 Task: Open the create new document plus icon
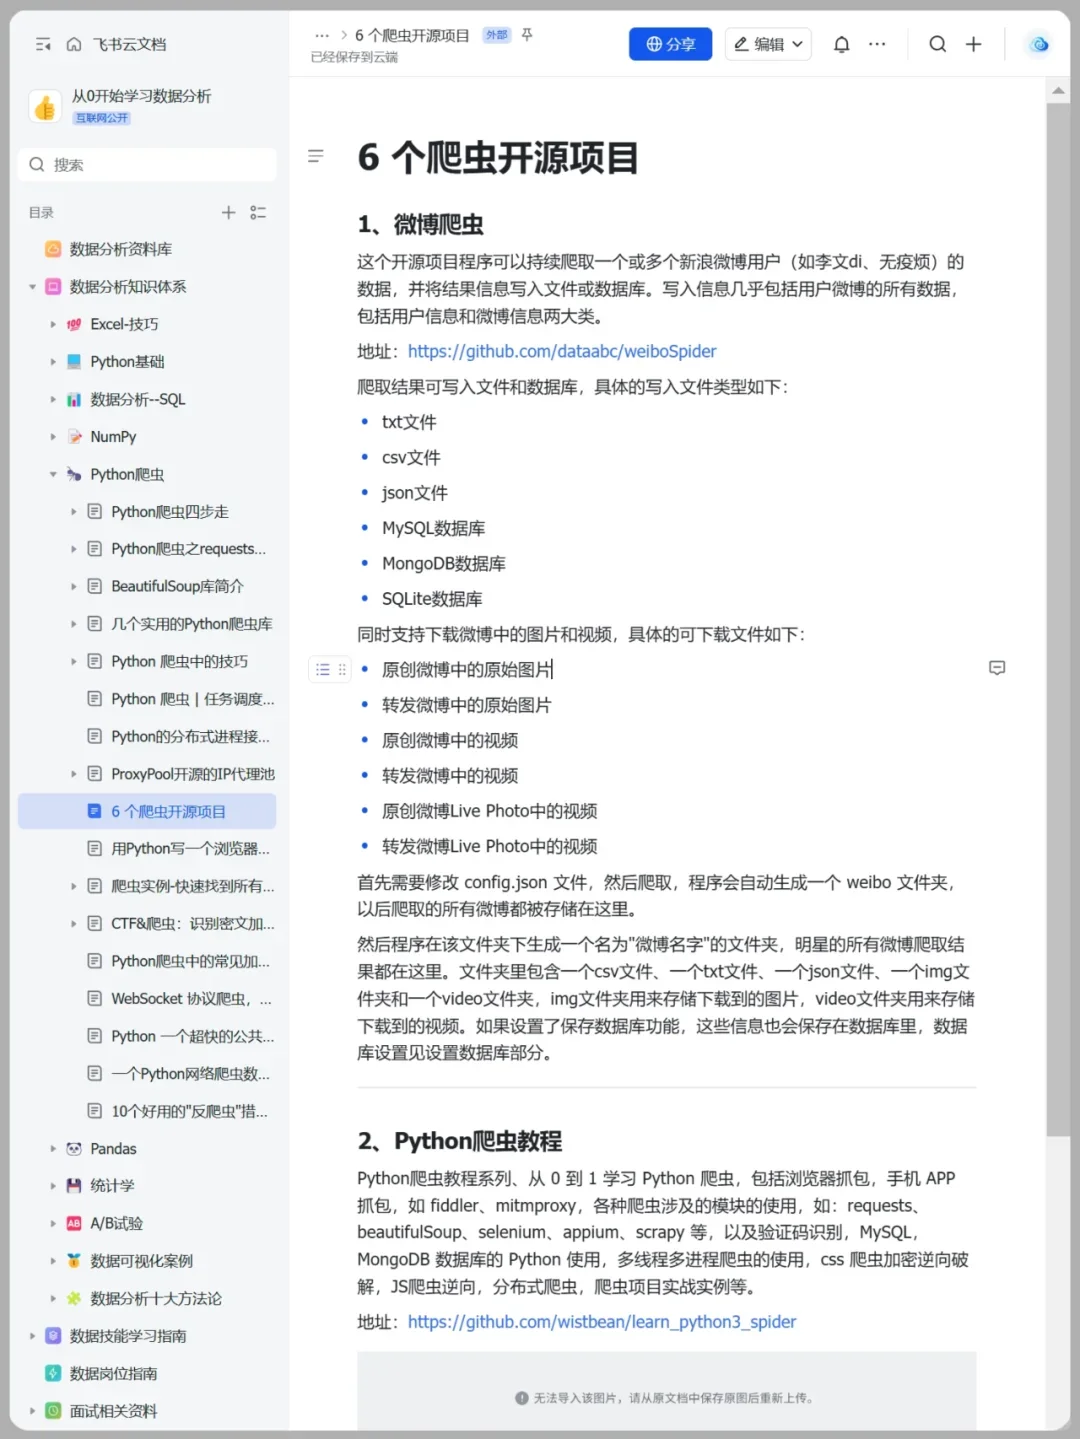pos(973,44)
